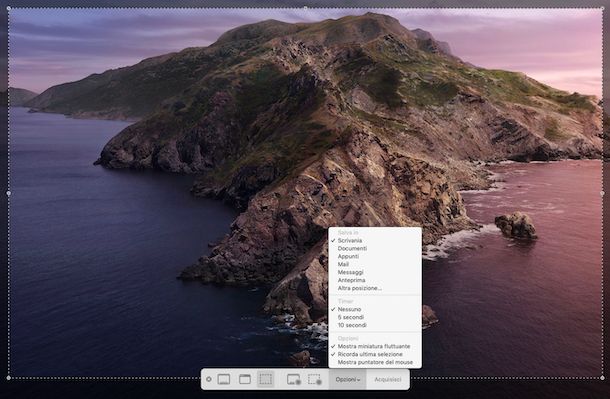610x399 pixels.
Task: Select the capture entire screen icon
Action: pos(224,379)
